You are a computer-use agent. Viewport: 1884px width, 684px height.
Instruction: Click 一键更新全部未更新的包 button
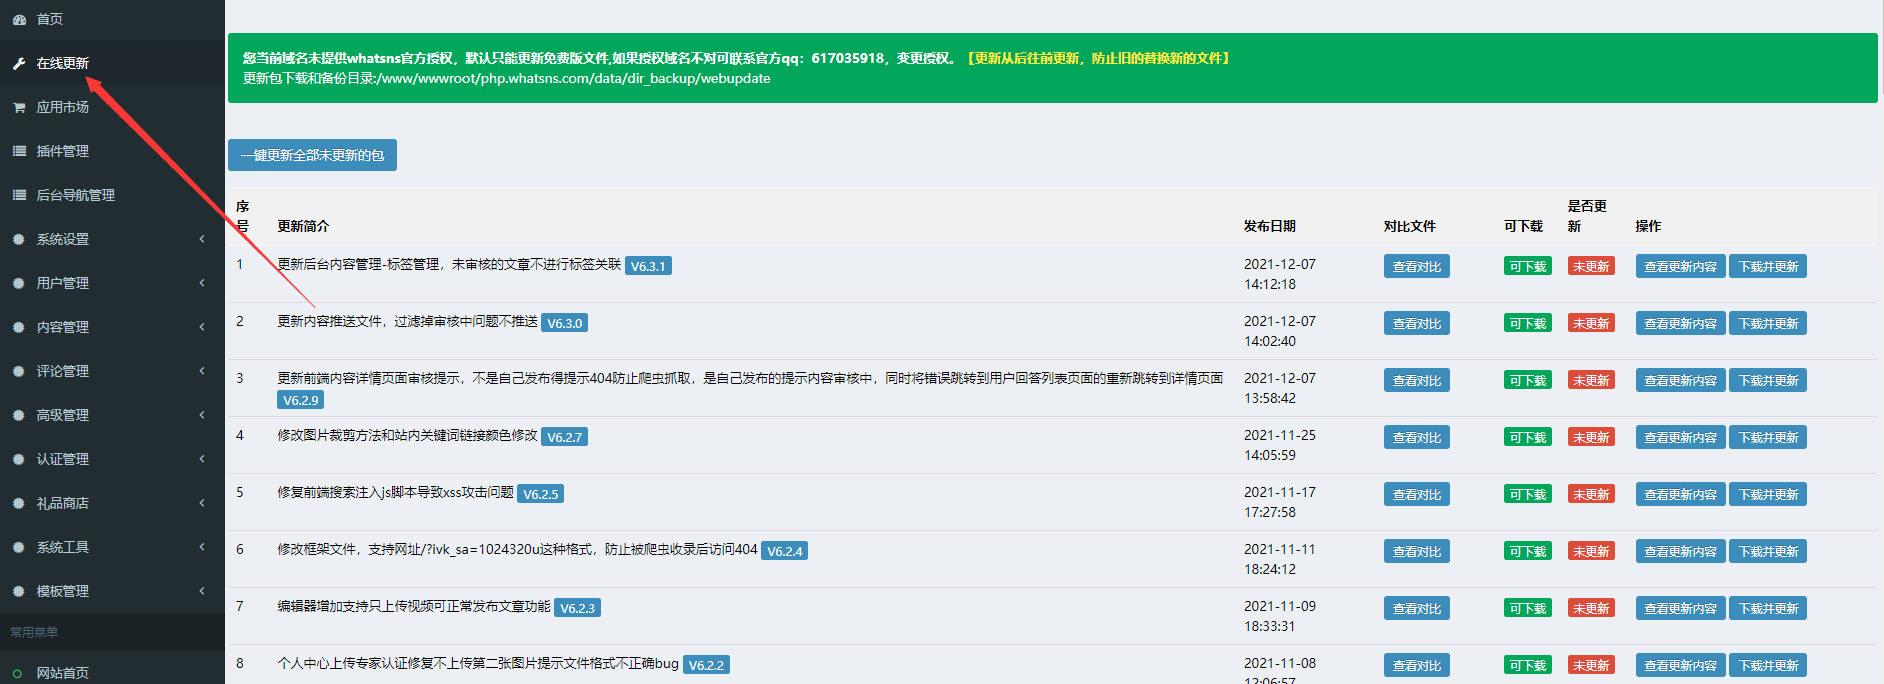pyautogui.click(x=312, y=155)
